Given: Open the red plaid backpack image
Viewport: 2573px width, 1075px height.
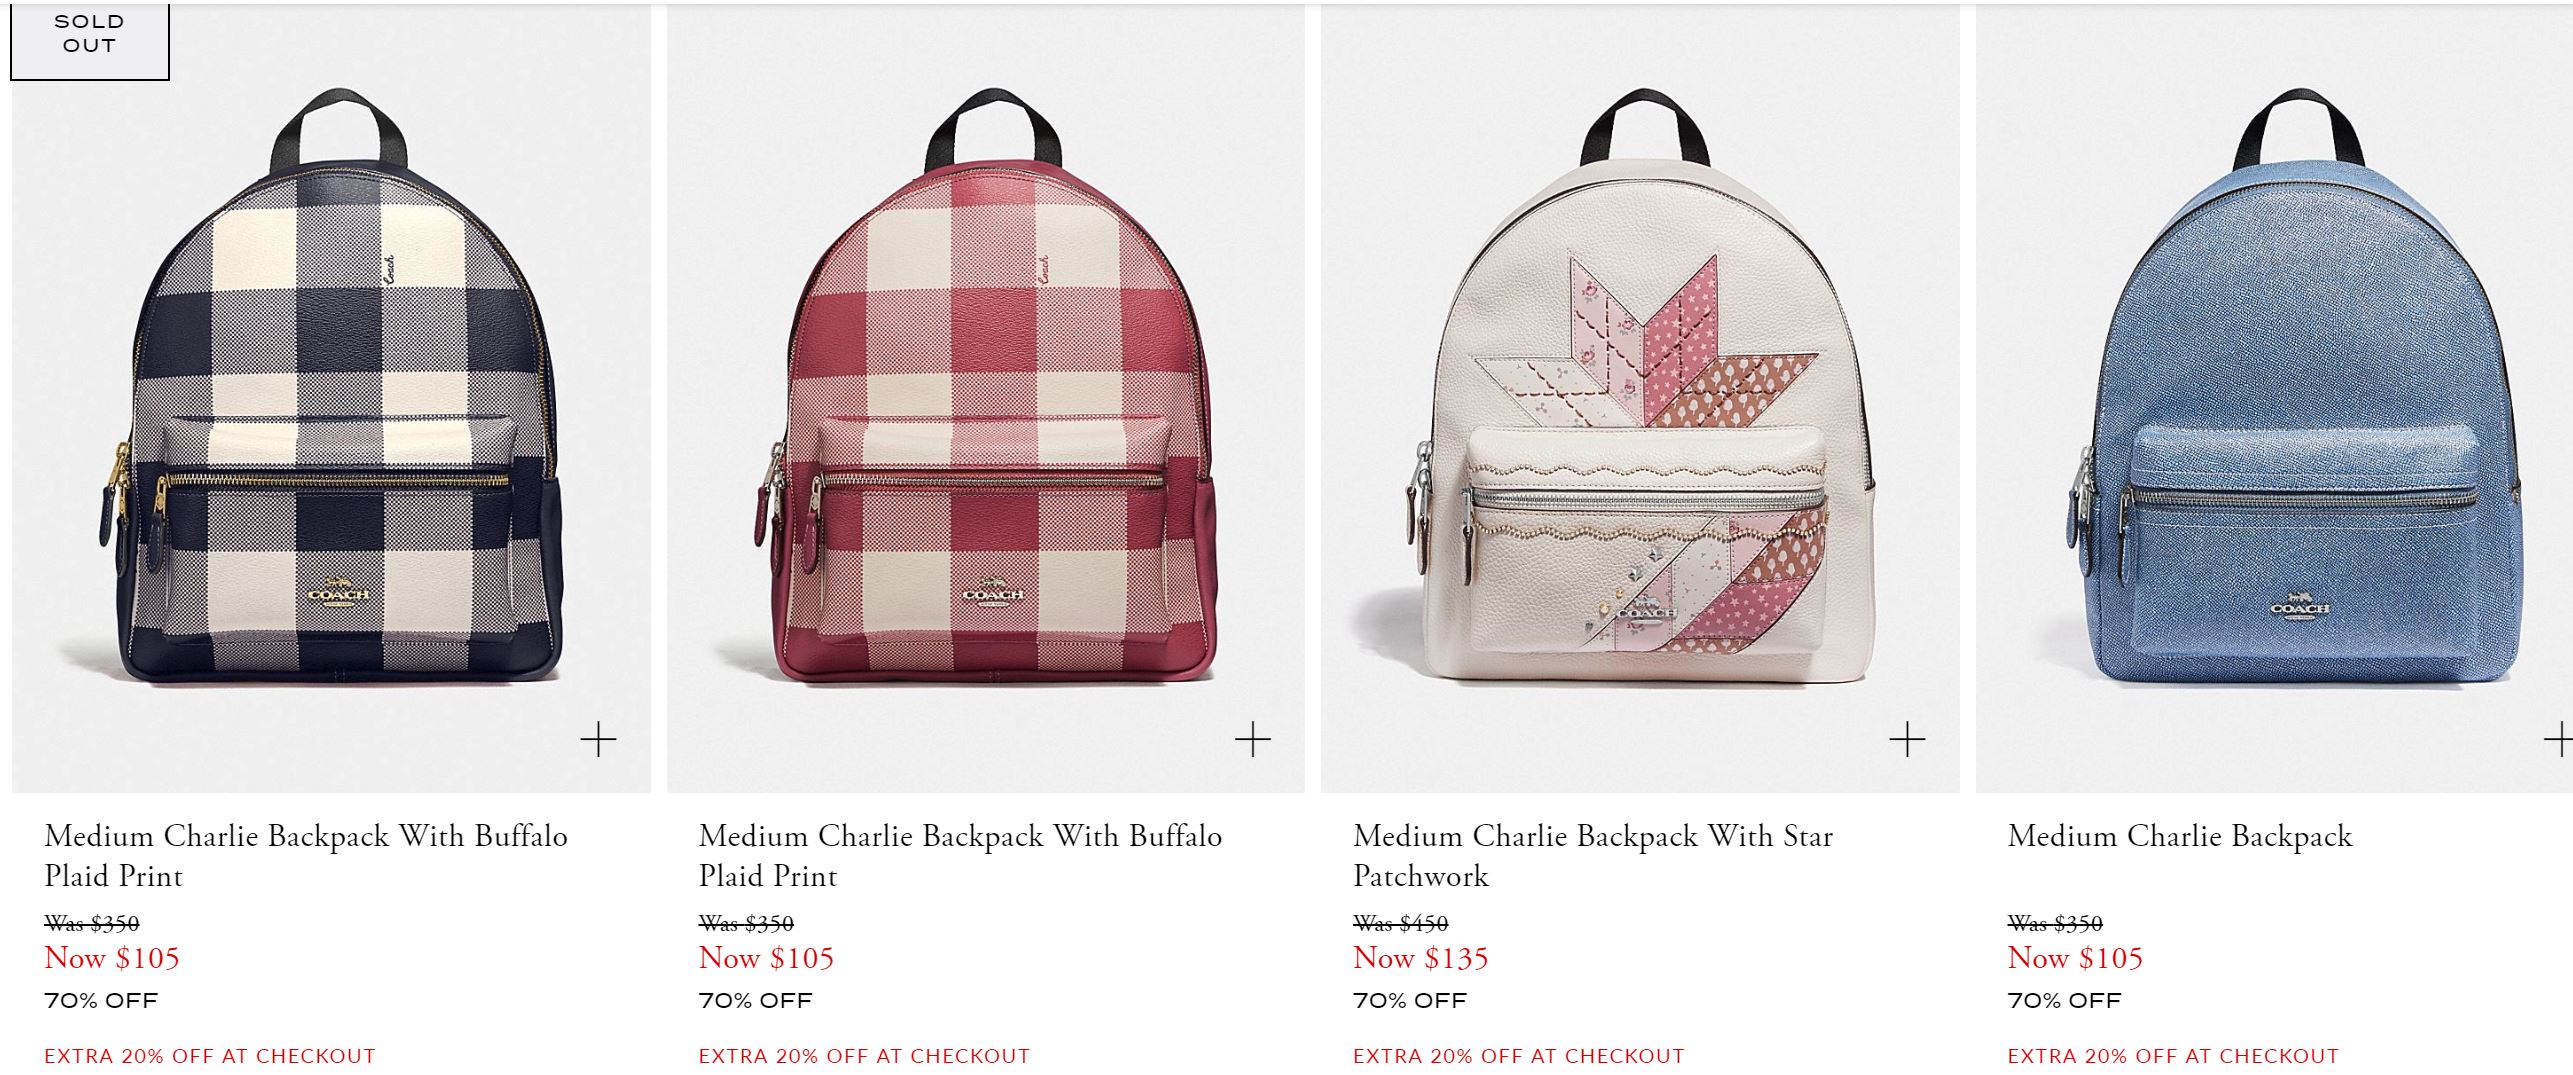Looking at the screenshot, I should (x=985, y=400).
